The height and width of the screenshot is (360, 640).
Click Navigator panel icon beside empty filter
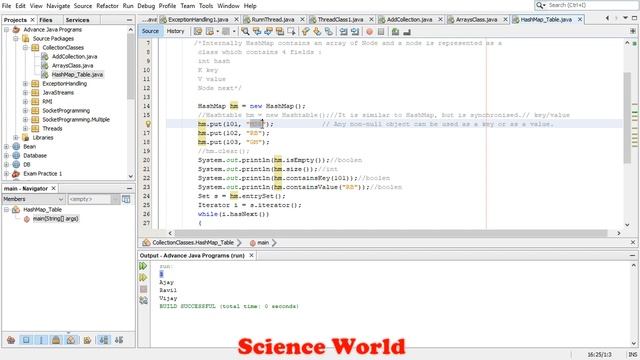[x=126, y=199]
